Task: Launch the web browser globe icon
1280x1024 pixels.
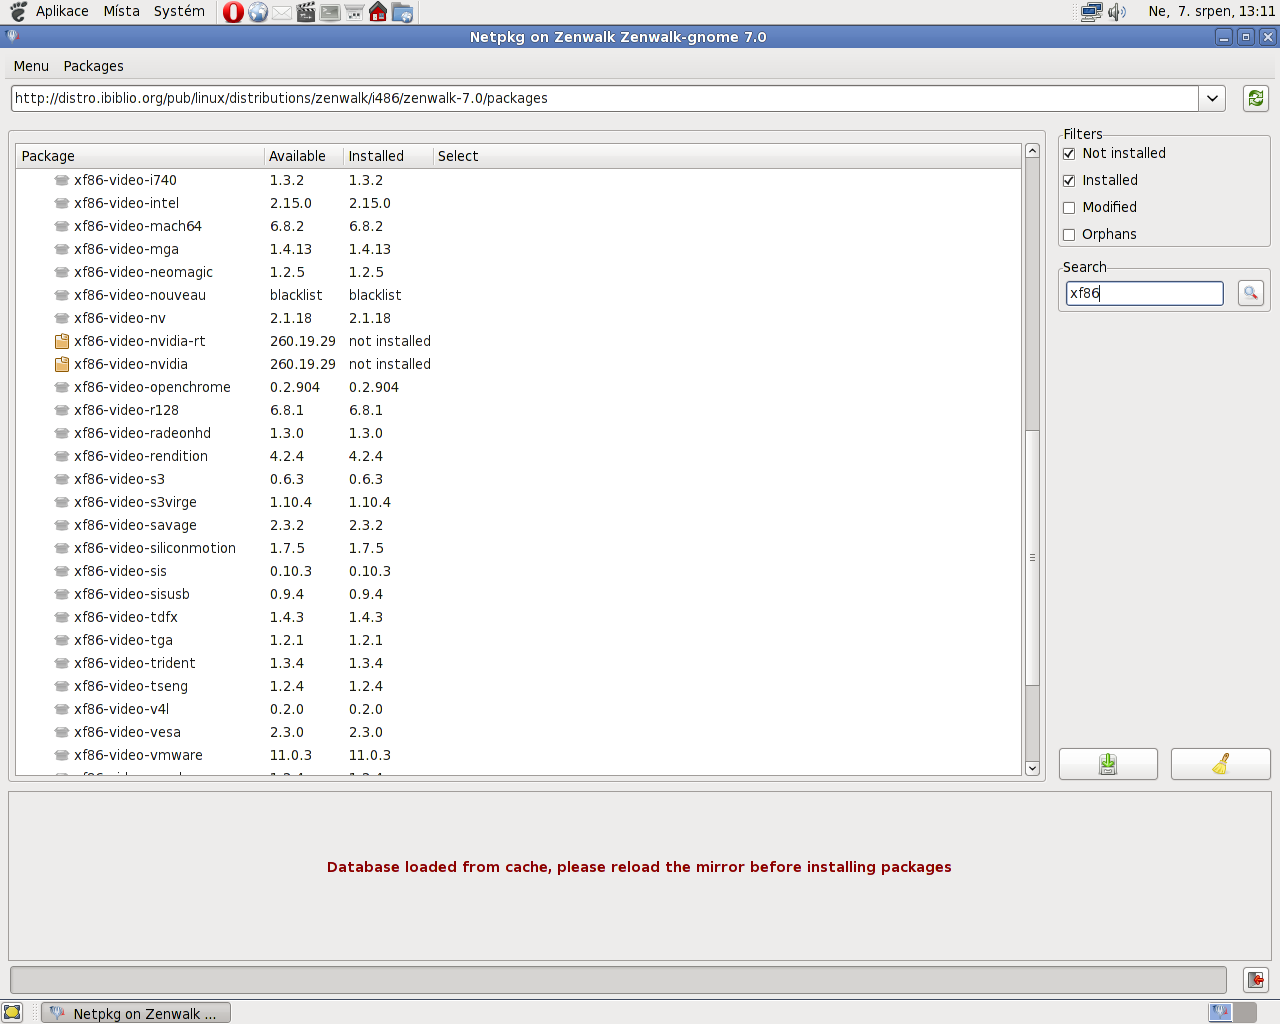Action: tap(258, 12)
